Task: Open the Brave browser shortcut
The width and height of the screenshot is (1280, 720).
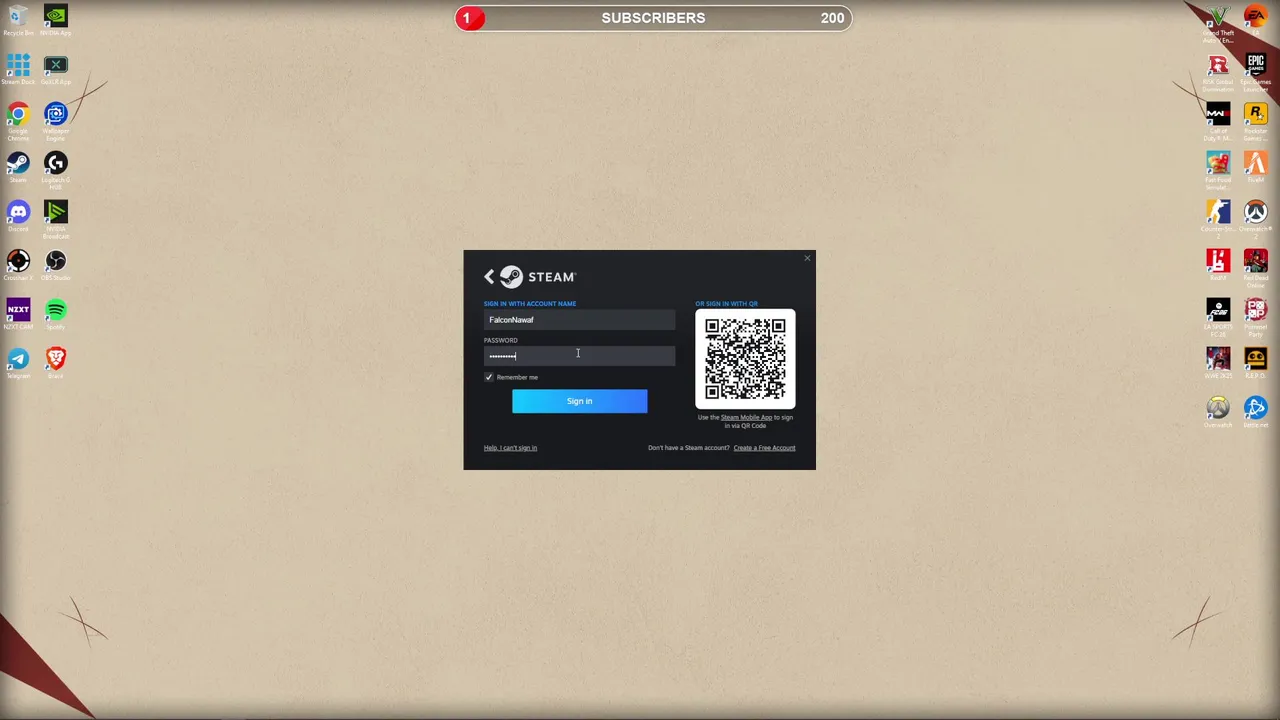Action: tap(56, 363)
